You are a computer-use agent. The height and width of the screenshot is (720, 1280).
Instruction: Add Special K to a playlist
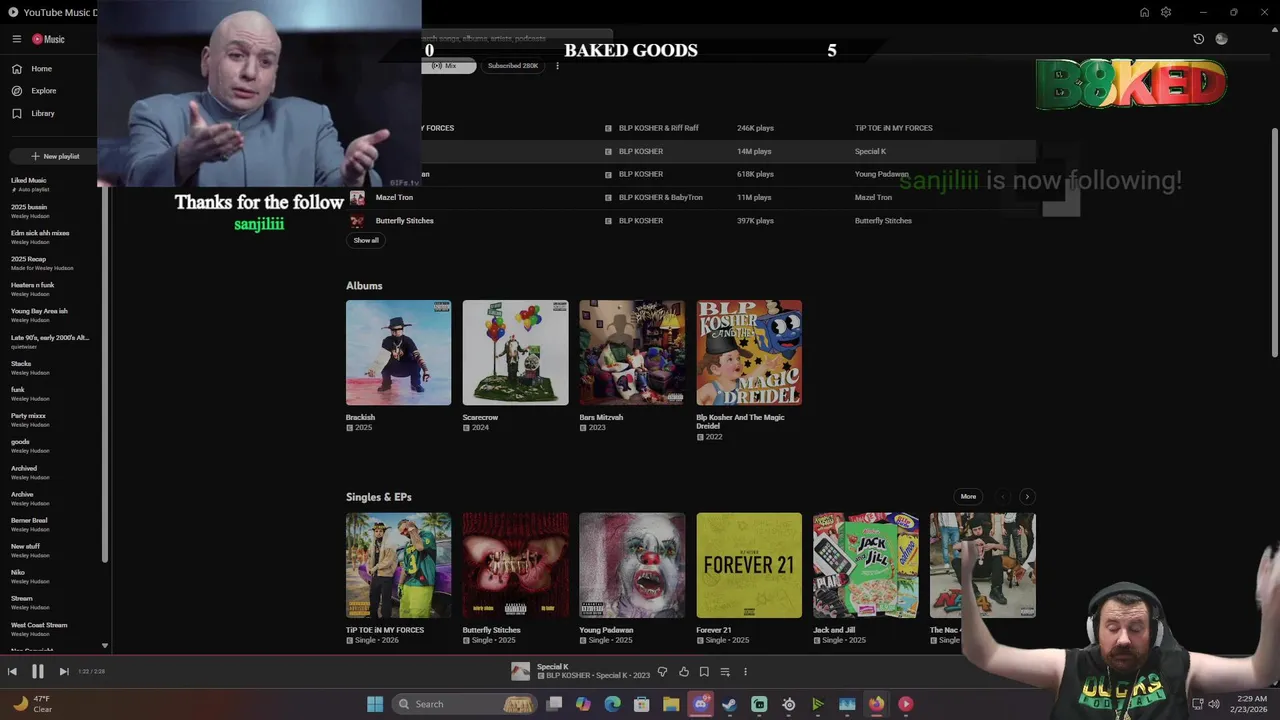click(725, 672)
